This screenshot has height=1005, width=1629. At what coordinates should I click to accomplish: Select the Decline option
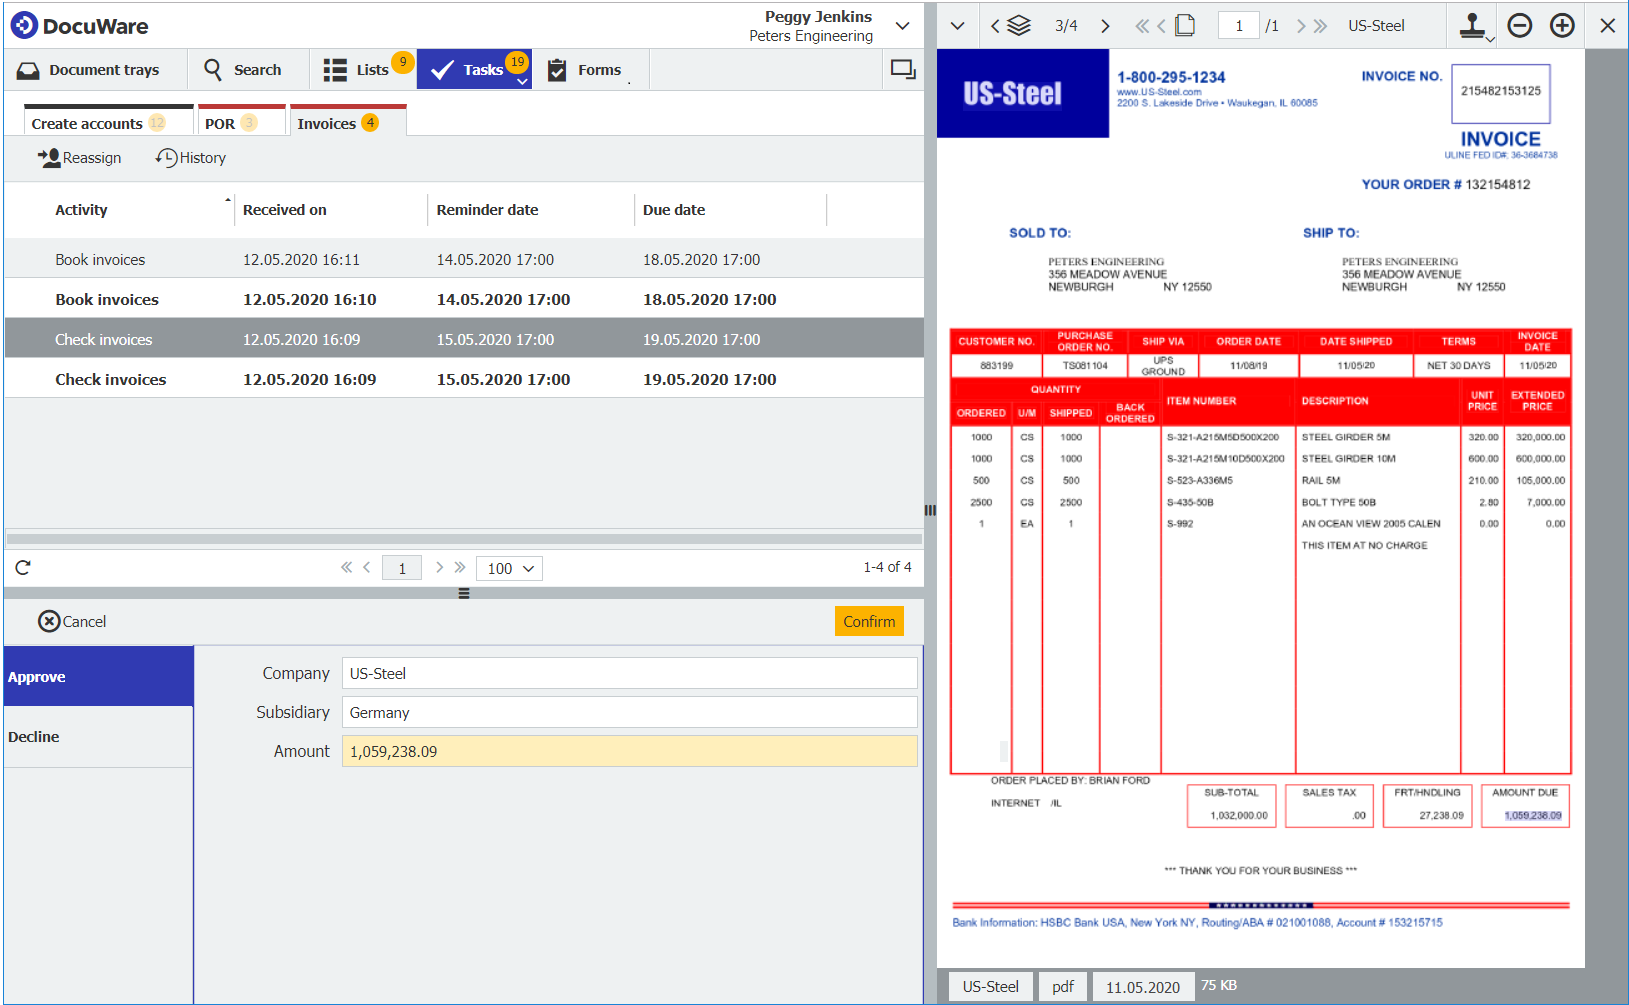pos(33,737)
